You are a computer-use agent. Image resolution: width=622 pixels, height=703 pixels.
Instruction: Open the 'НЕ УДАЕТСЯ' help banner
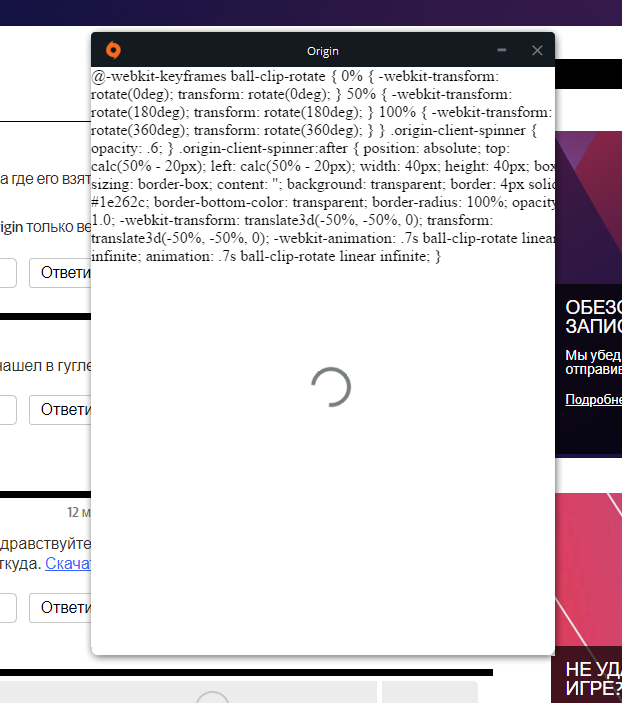[592, 679]
